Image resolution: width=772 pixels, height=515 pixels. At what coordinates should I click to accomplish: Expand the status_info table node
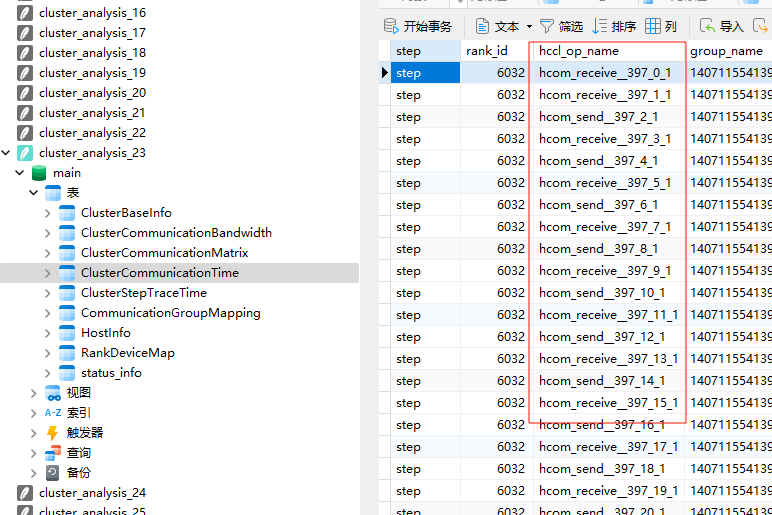pos(47,373)
